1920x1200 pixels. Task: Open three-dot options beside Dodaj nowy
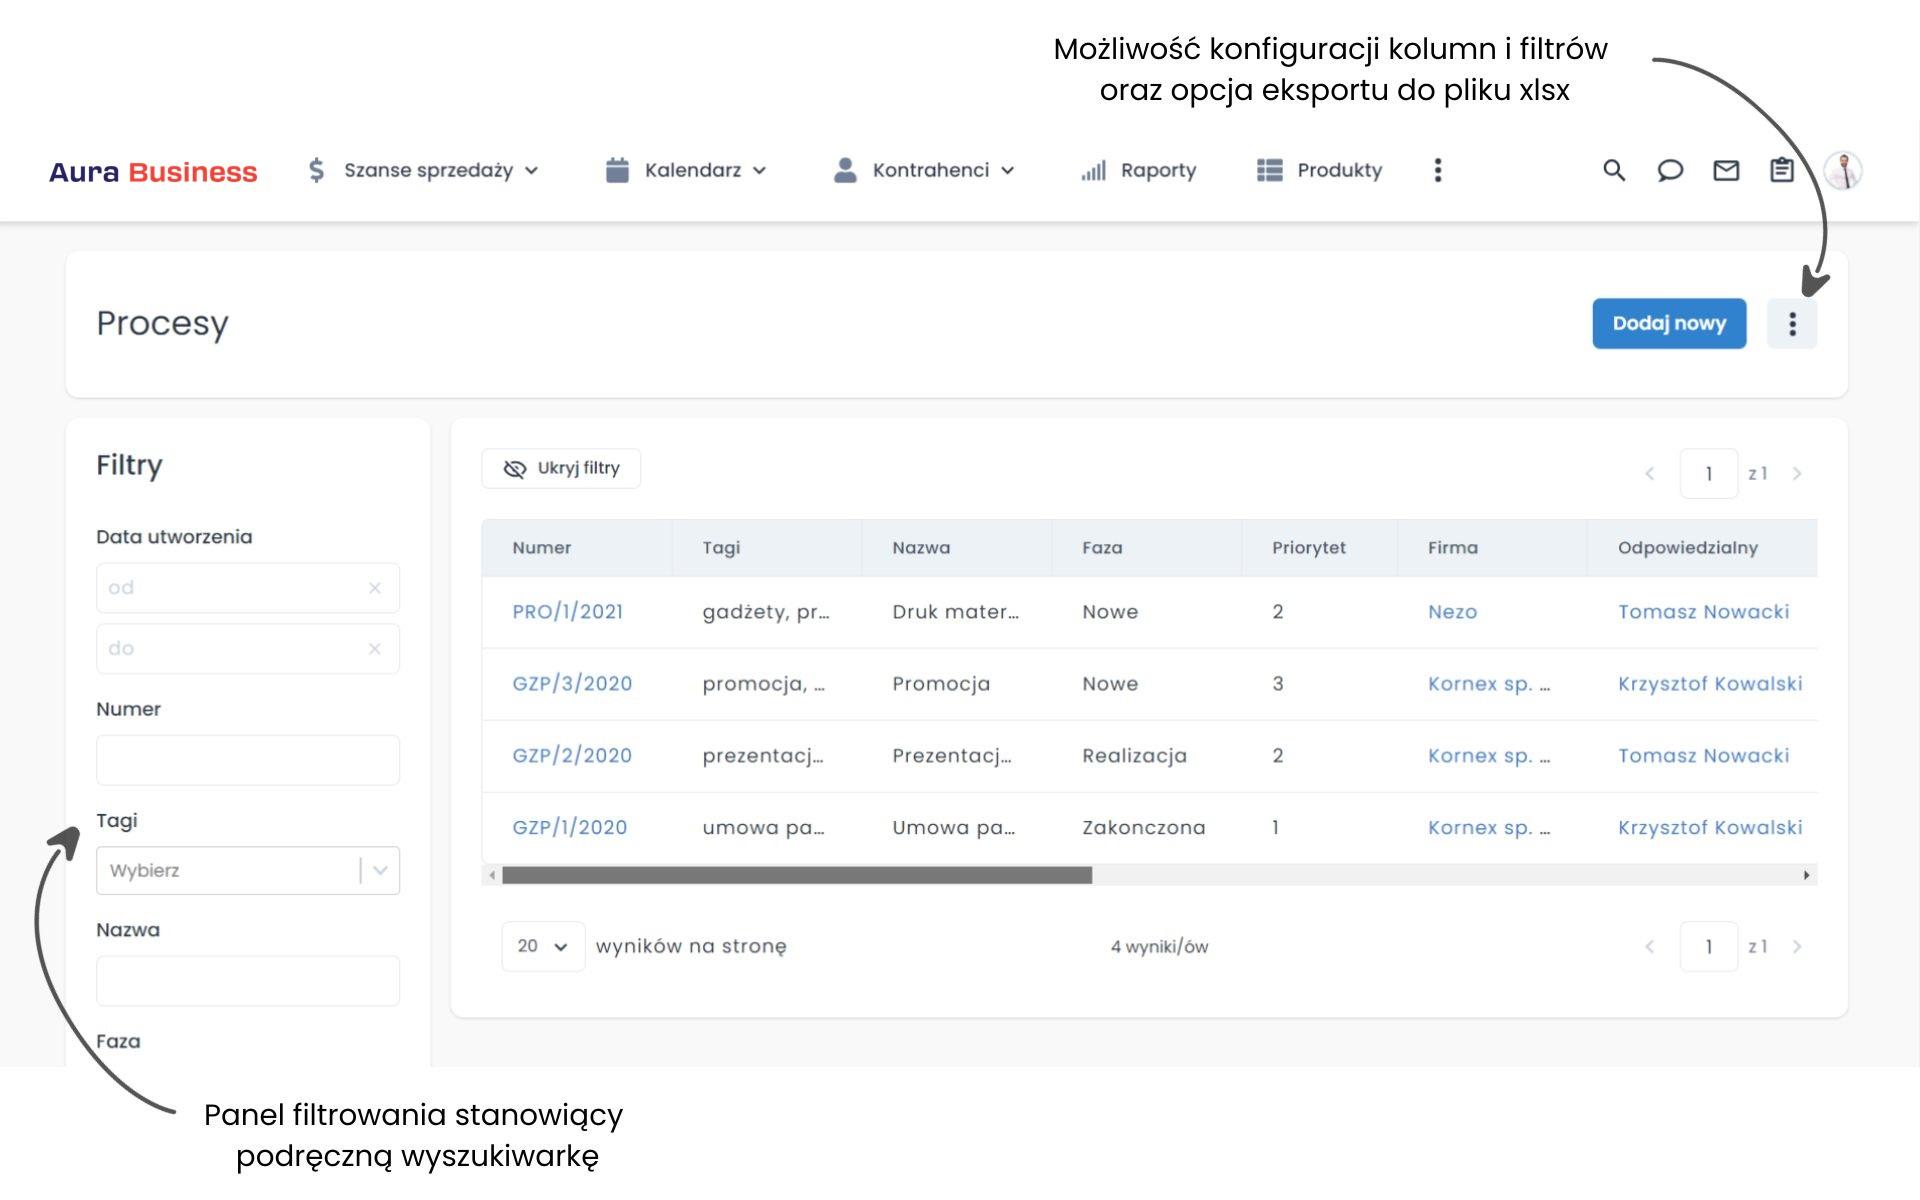pos(1792,323)
